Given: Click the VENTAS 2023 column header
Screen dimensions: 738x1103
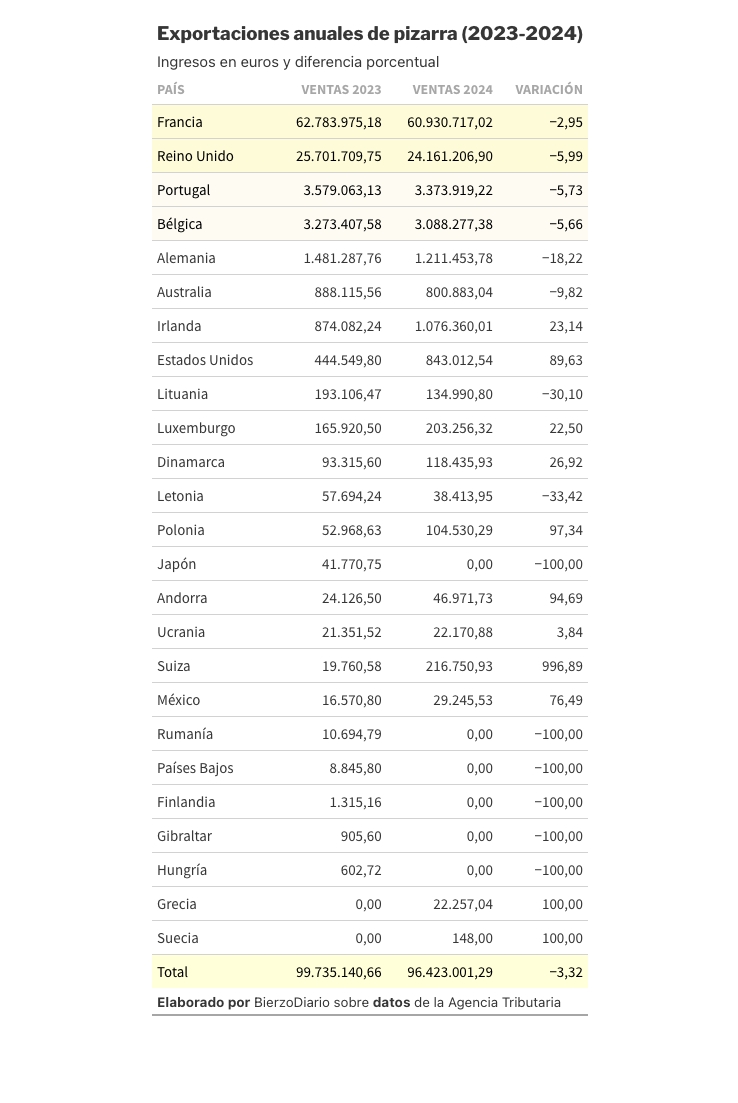Looking at the screenshot, I should pos(341,89).
